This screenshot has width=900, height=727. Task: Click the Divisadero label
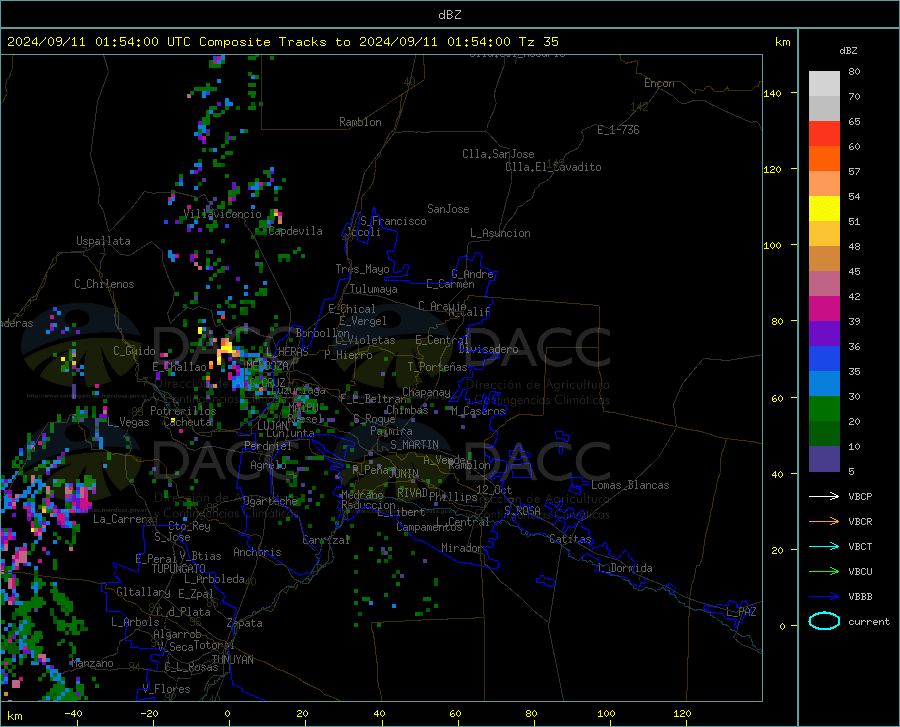pos(488,349)
